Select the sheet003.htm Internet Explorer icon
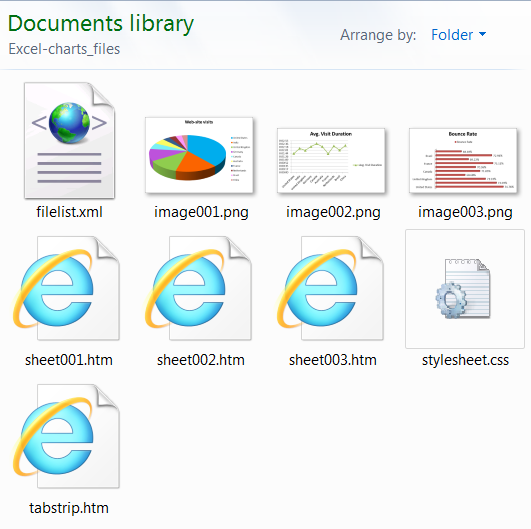 331,288
